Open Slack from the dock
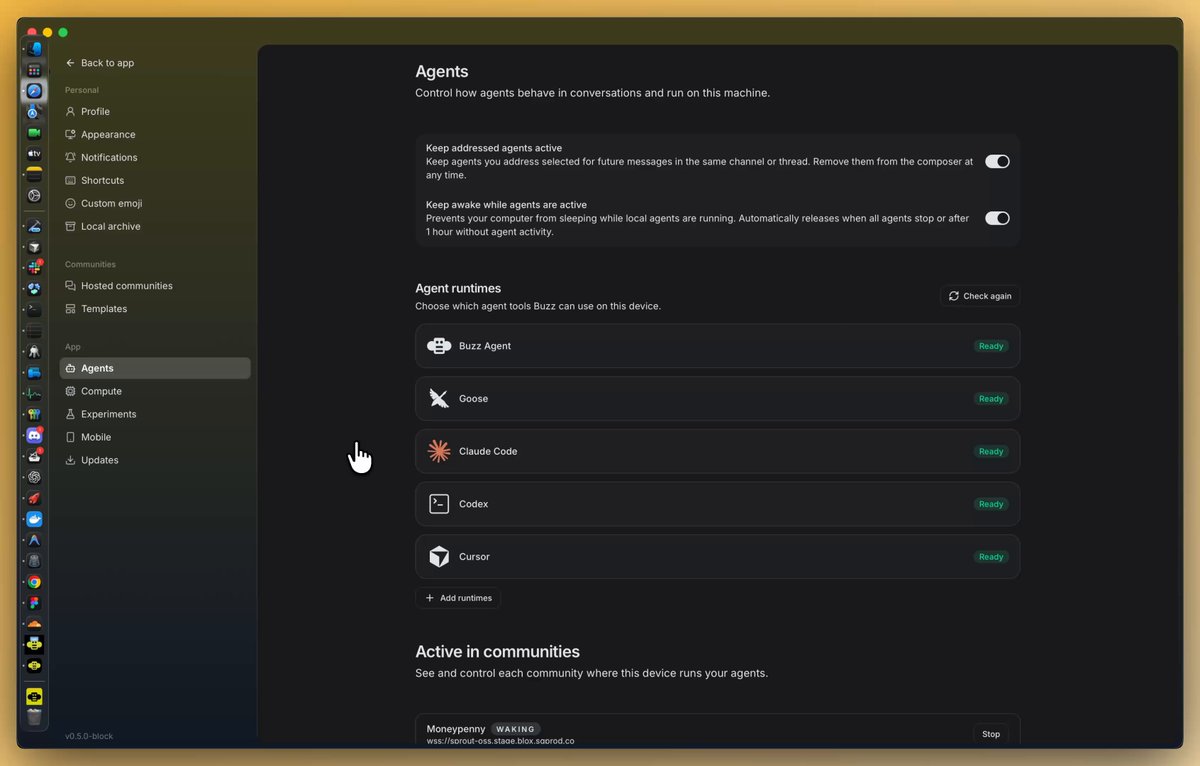The height and width of the screenshot is (766, 1200). click(34, 267)
